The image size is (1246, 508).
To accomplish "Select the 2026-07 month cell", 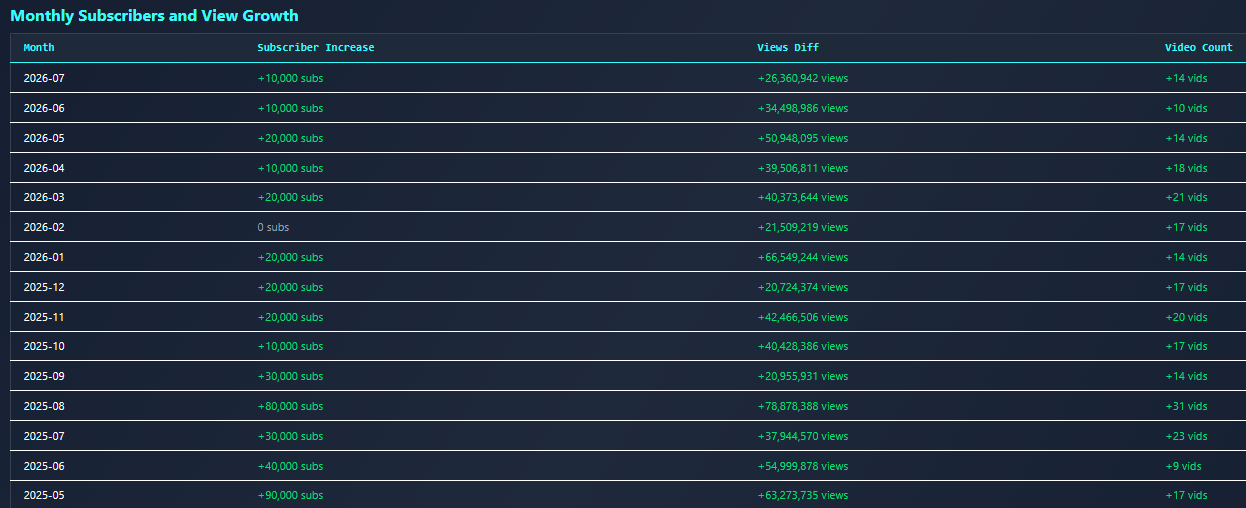I will point(44,78).
